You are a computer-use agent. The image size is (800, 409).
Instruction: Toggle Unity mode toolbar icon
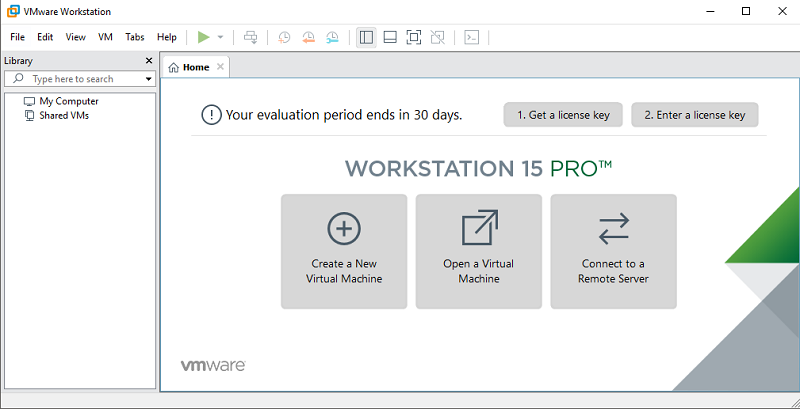pos(438,37)
